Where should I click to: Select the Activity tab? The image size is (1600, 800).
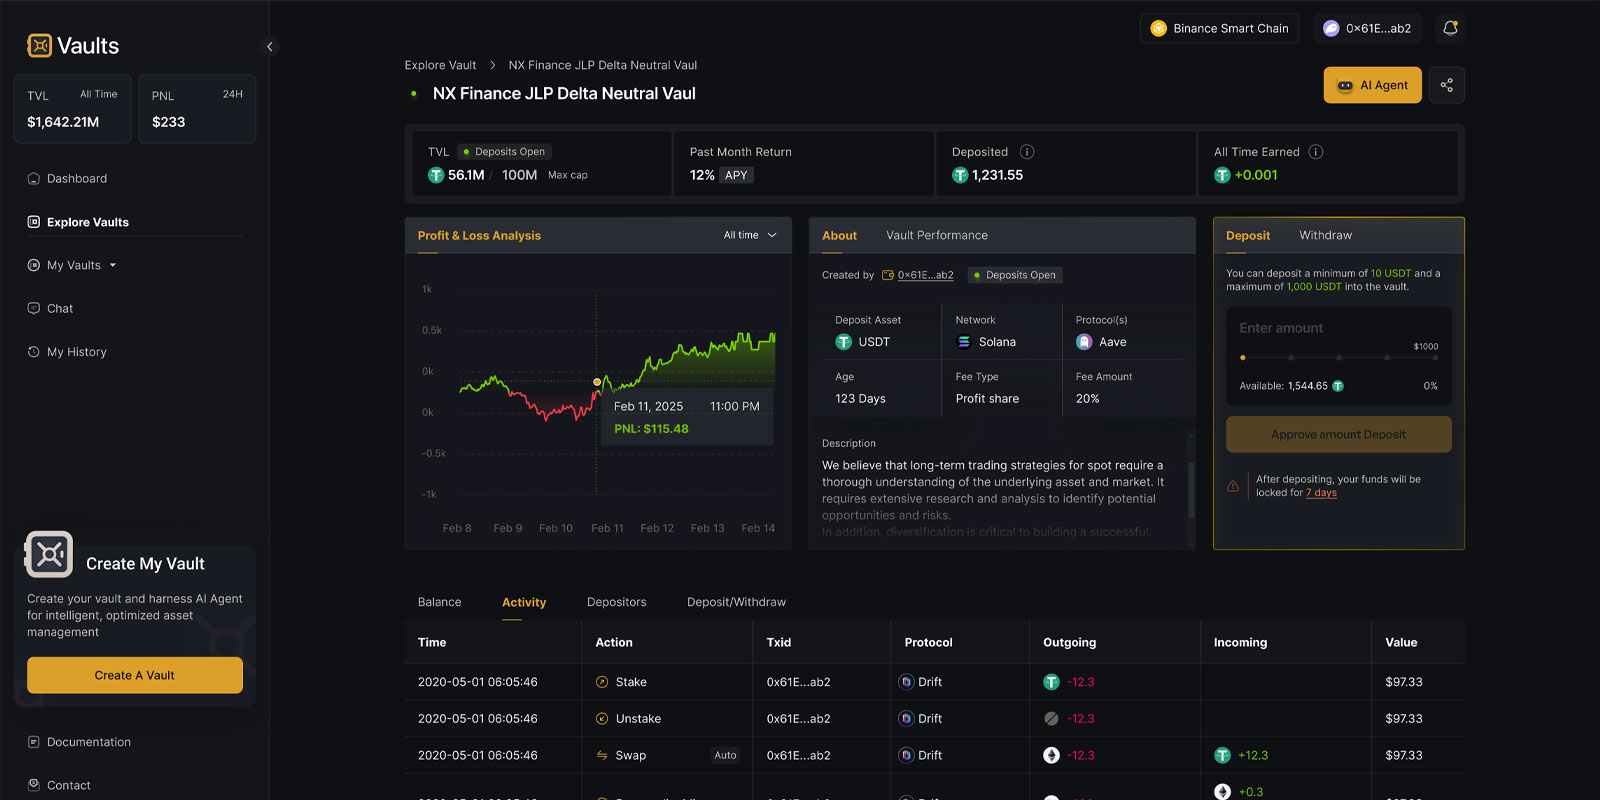point(524,602)
